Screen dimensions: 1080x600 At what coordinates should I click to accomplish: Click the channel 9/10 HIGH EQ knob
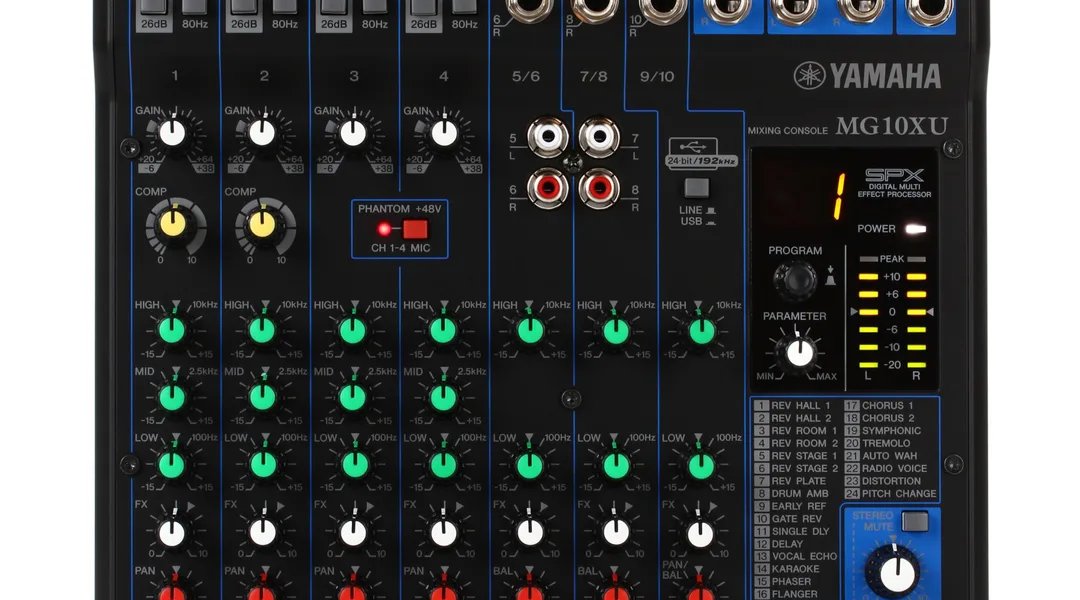click(x=701, y=330)
